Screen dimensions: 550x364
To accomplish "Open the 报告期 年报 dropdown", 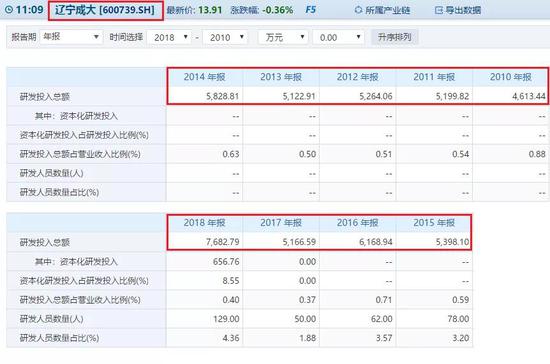I will coord(71,37).
